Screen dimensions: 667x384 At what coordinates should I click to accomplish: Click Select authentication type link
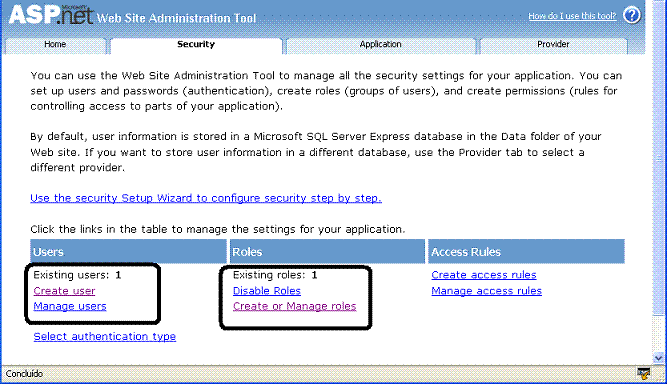click(x=105, y=336)
